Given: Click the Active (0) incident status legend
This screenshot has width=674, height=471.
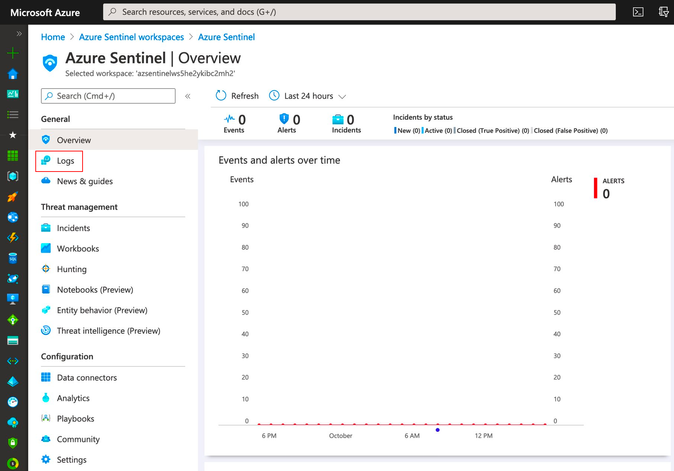Looking at the screenshot, I should tap(437, 131).
